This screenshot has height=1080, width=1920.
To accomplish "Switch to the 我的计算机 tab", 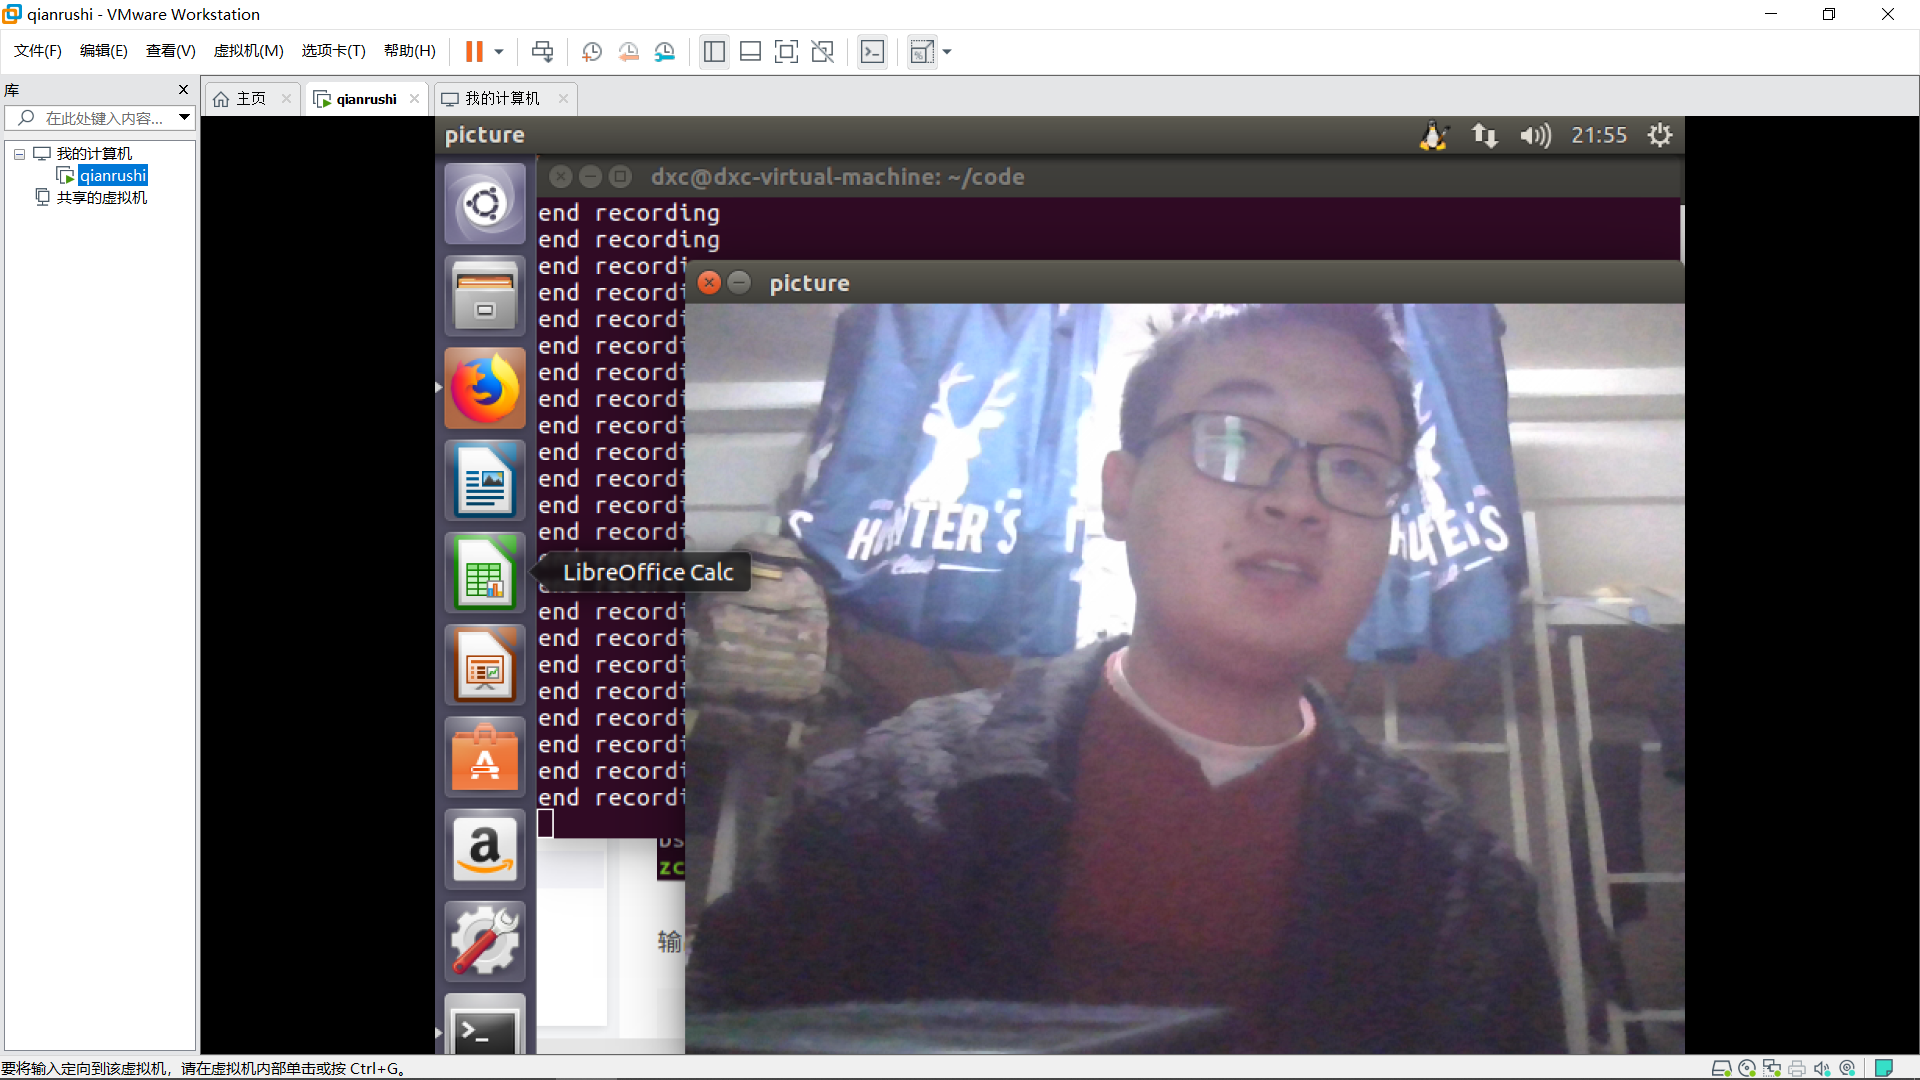I will click(501, 98).
